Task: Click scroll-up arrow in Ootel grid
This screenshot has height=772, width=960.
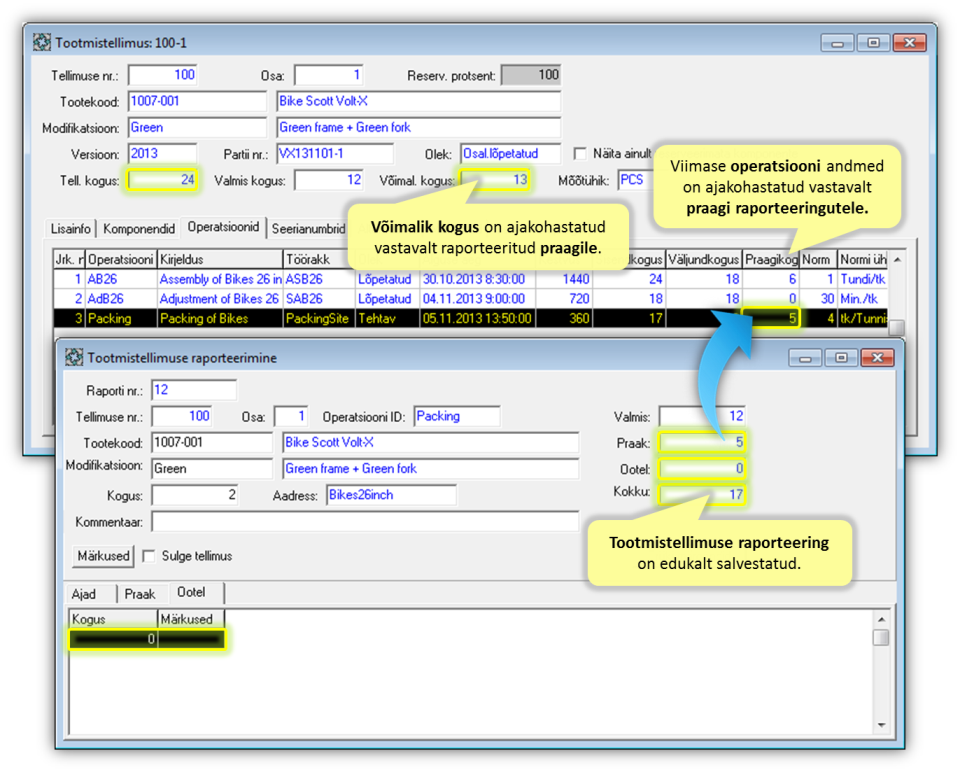Action: coord(881,619)
